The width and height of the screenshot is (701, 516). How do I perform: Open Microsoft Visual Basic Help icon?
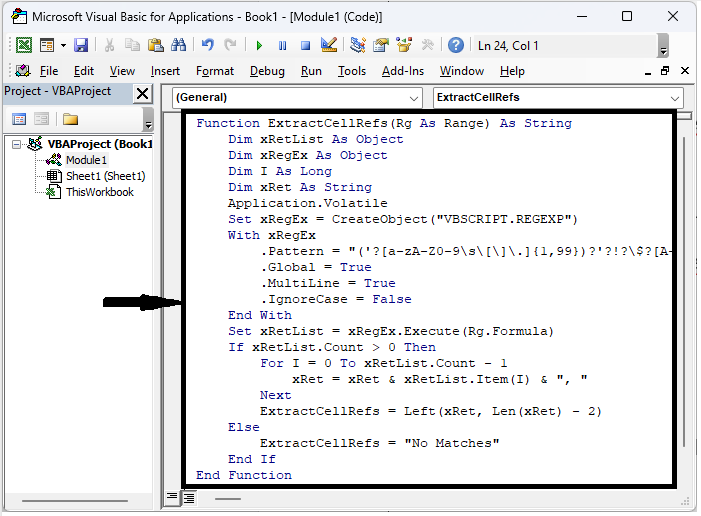coord(456,45)
